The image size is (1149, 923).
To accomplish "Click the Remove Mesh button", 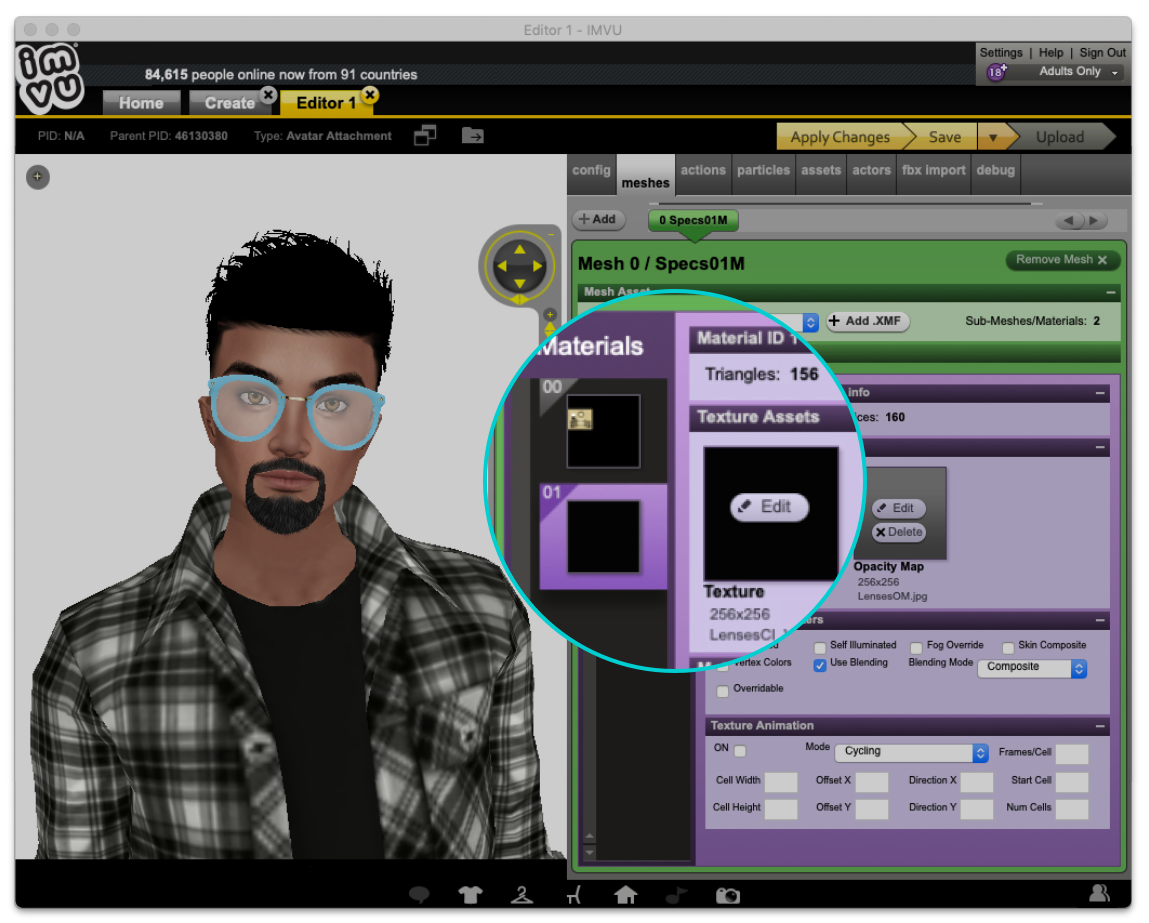I will (1062, 260).
